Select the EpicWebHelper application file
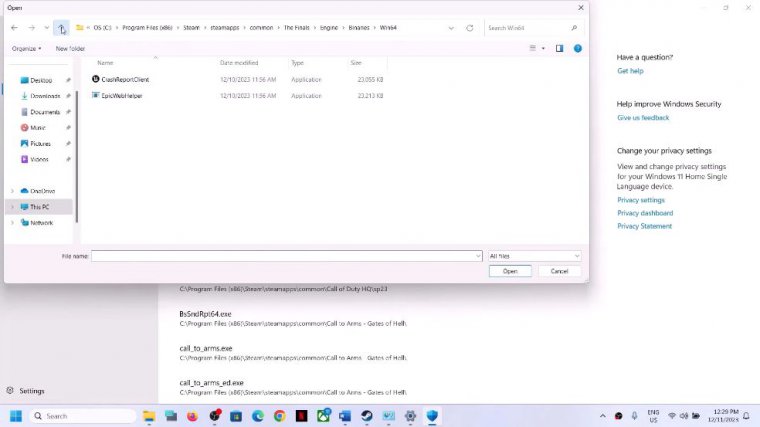The width and height of the screenshot is (760, 427). pyautogui.click(x=123, y=96)
